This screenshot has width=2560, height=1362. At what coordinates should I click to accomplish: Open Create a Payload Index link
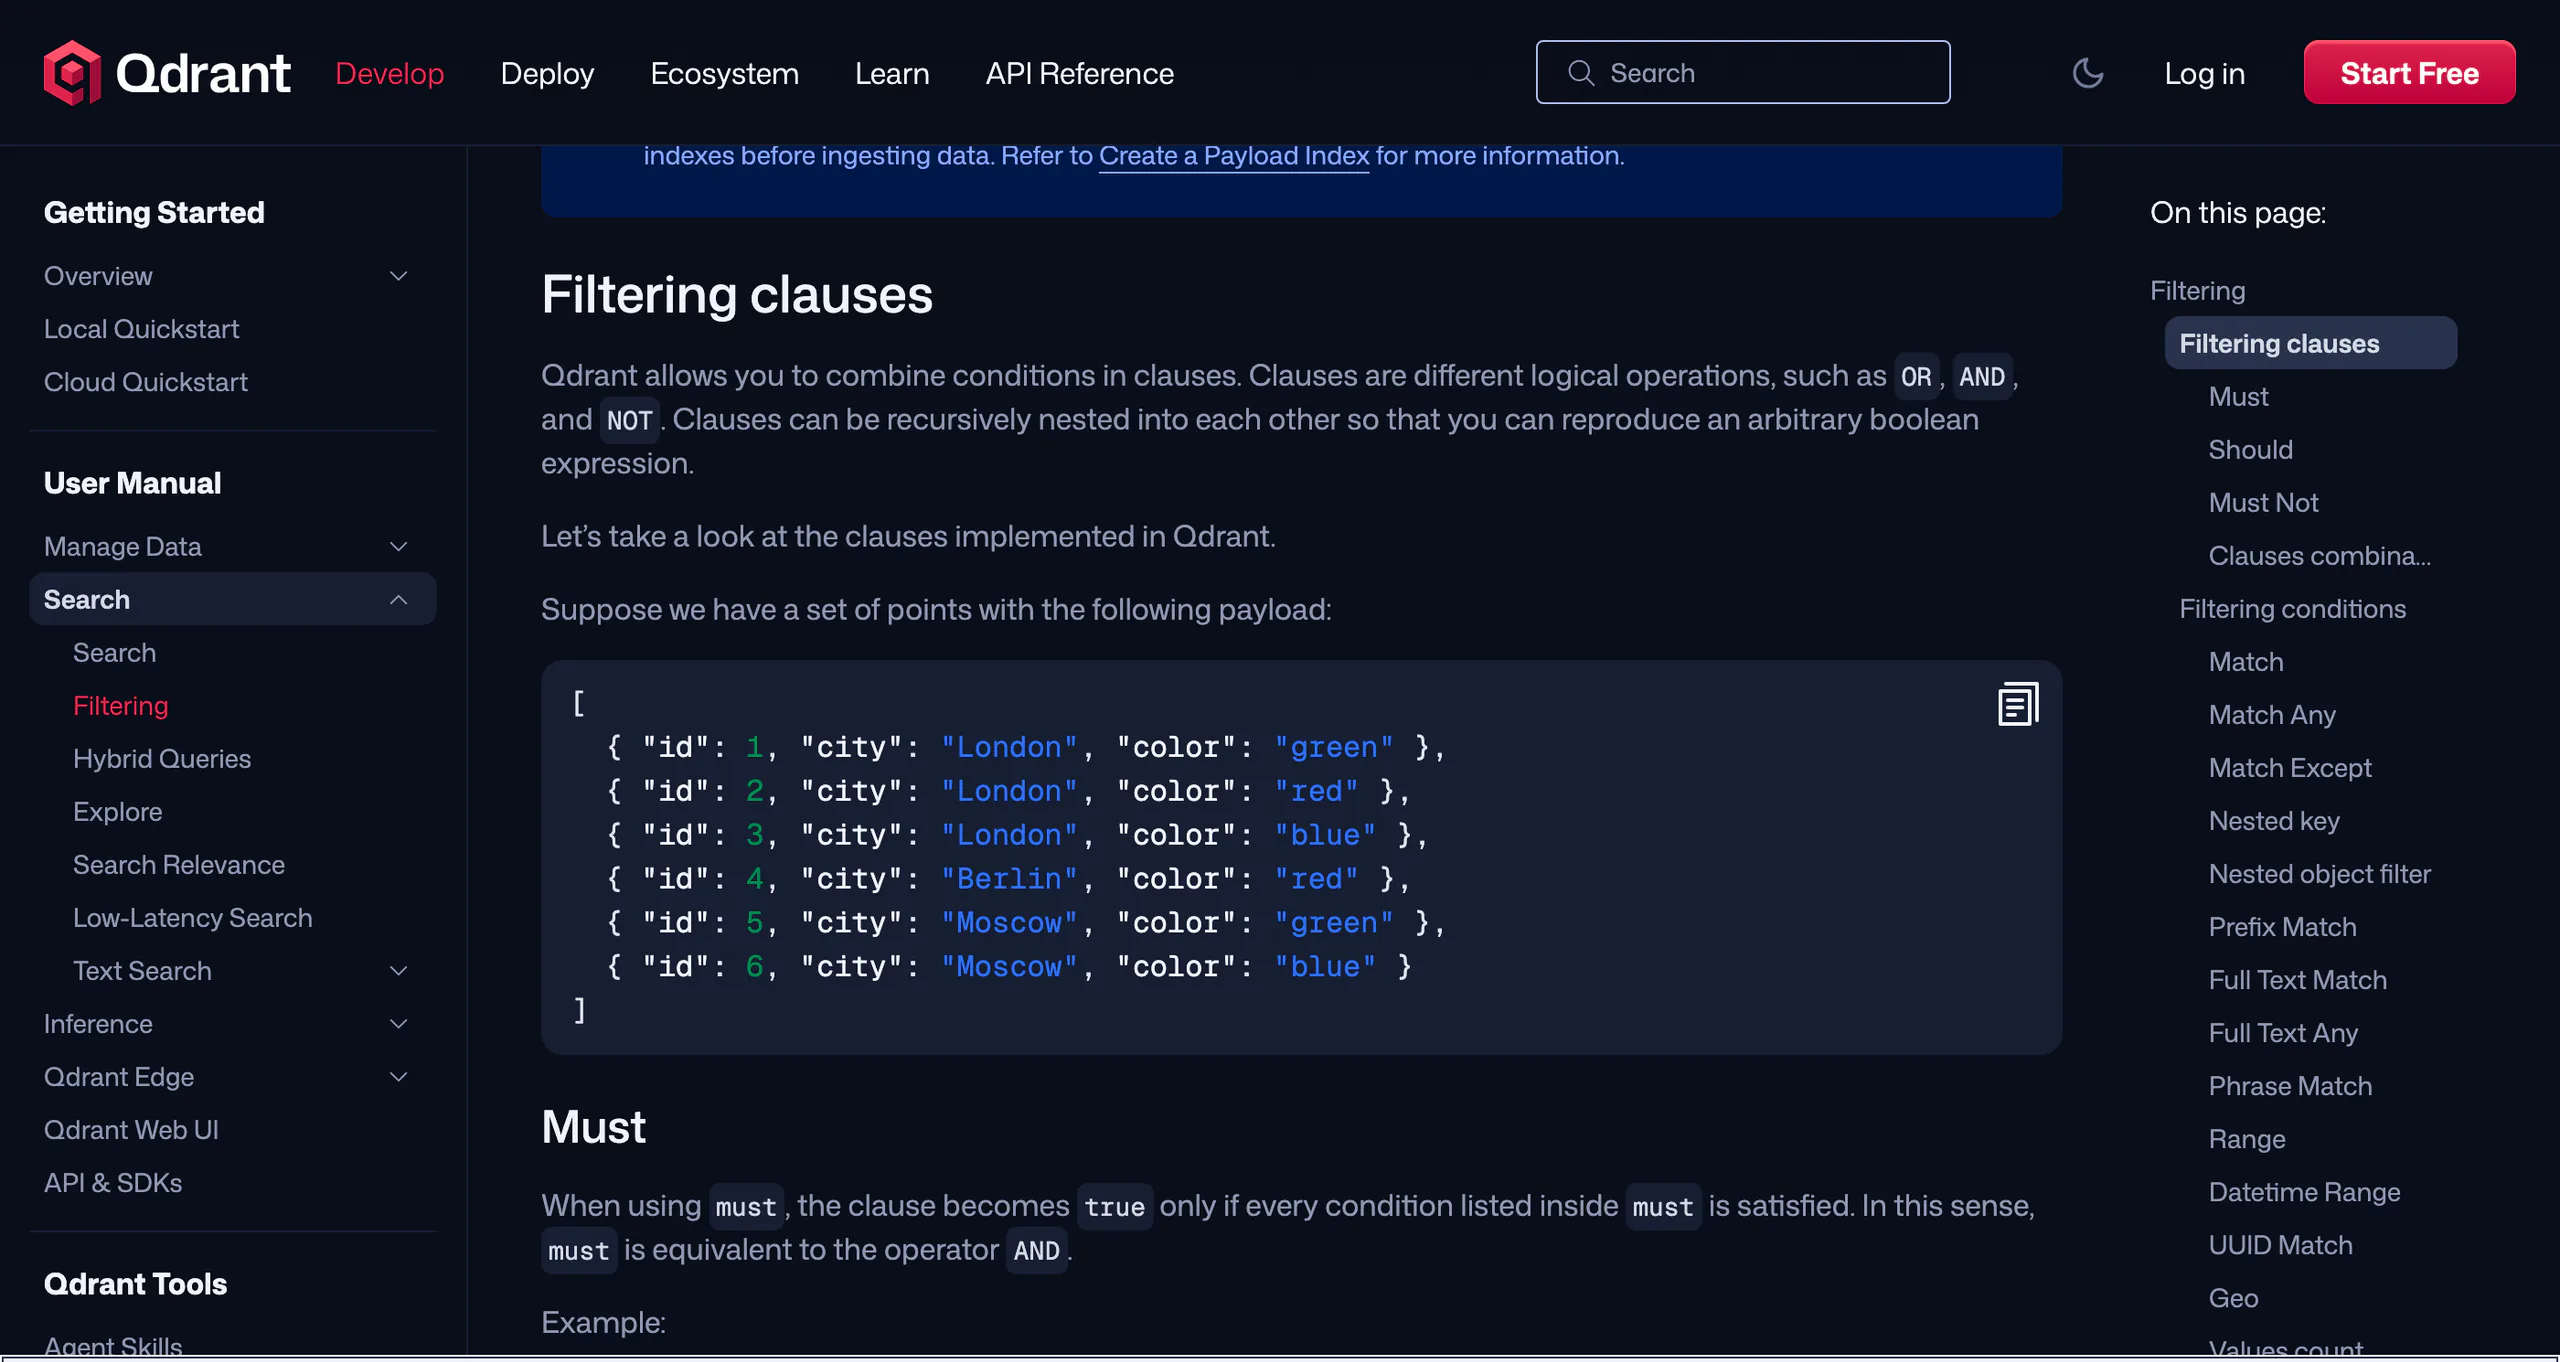[1233, 156]
